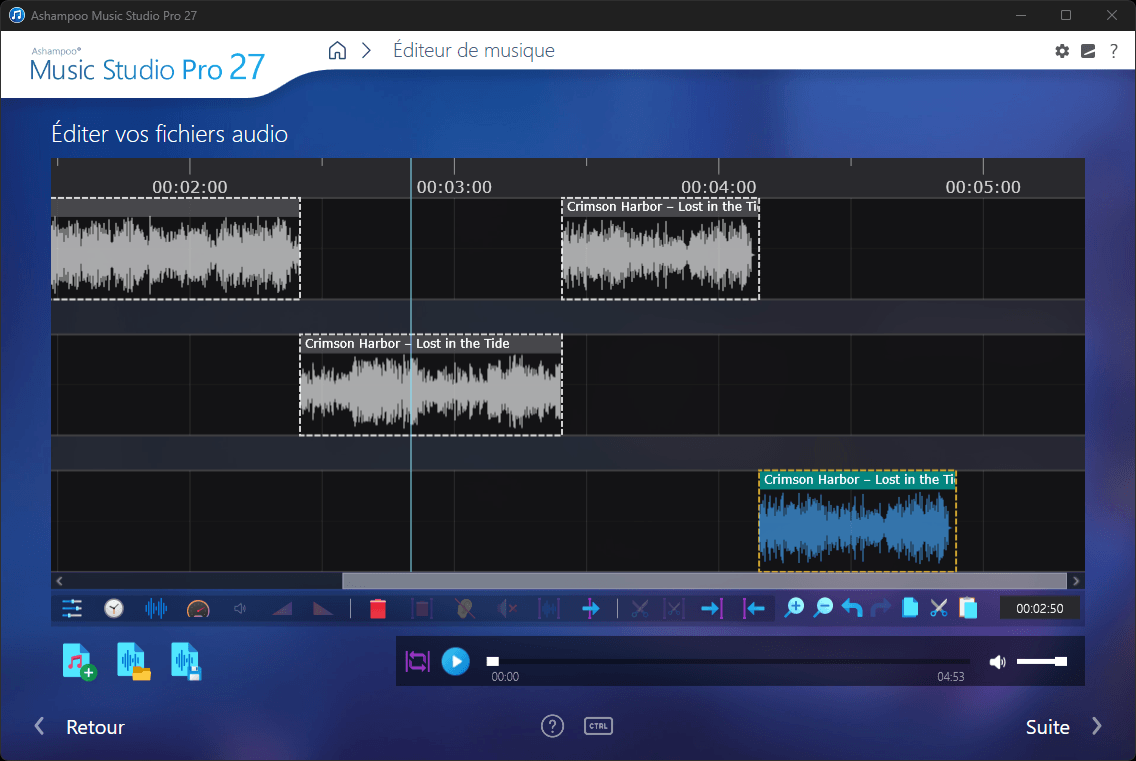Open the circled help icon at bottom

tap(552, 725)
